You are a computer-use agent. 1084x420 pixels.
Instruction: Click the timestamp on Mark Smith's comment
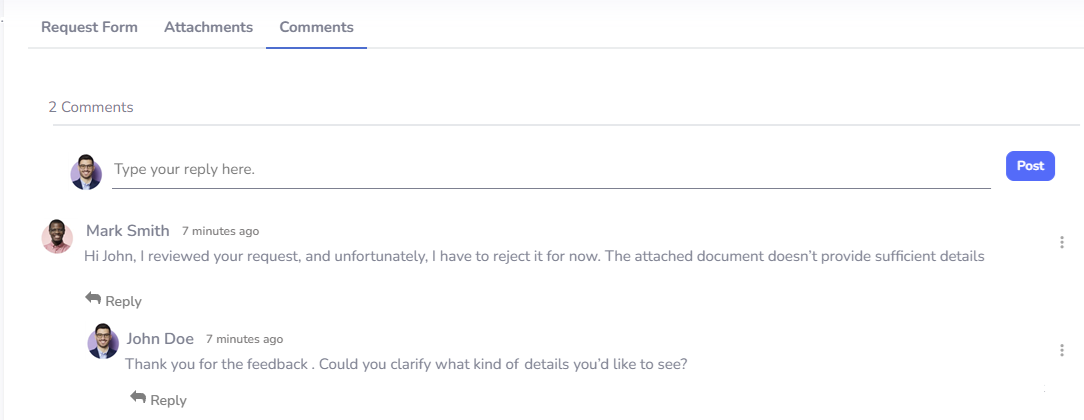(x=220, y=231)
